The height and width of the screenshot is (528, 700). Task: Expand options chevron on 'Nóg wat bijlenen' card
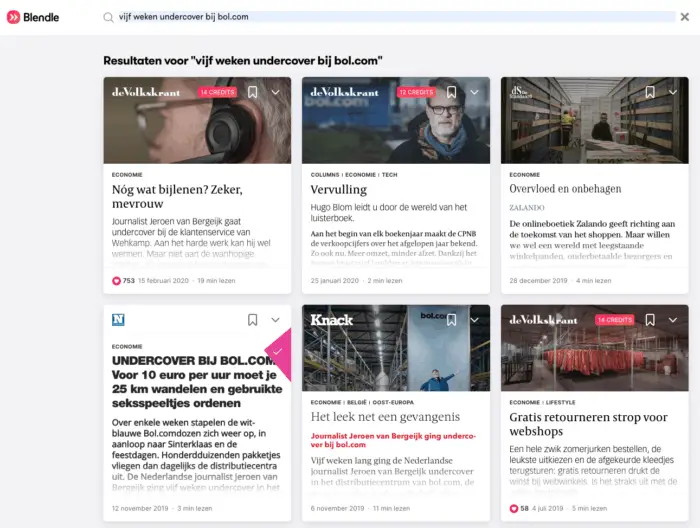tap(275, 92)
